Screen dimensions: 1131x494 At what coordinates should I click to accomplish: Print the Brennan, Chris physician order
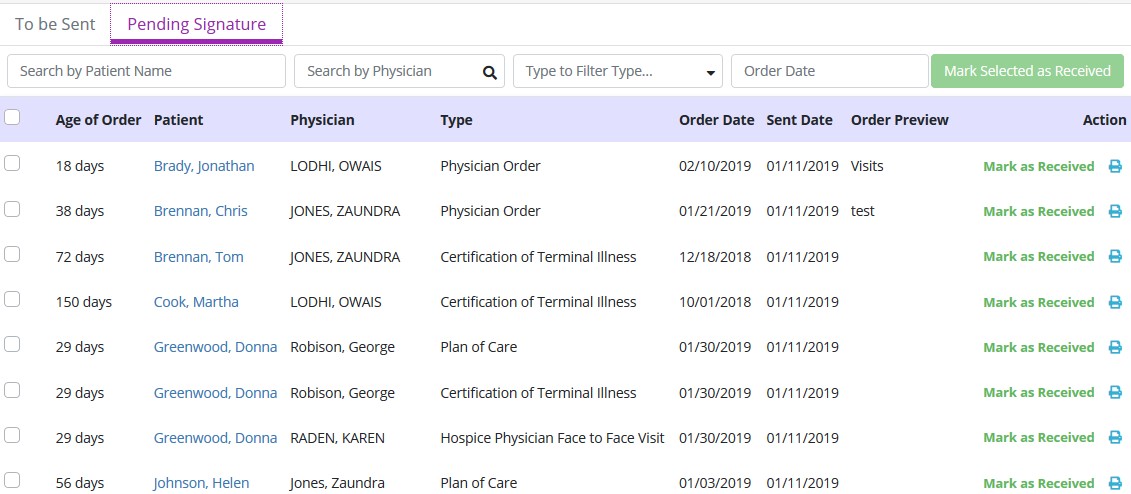1115,212
